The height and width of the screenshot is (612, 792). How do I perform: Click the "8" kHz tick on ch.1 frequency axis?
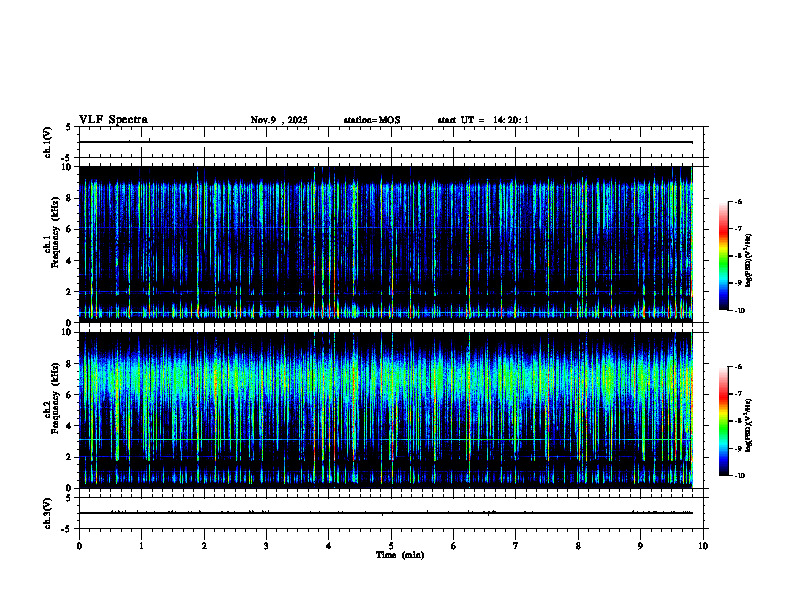coord(69,198)
